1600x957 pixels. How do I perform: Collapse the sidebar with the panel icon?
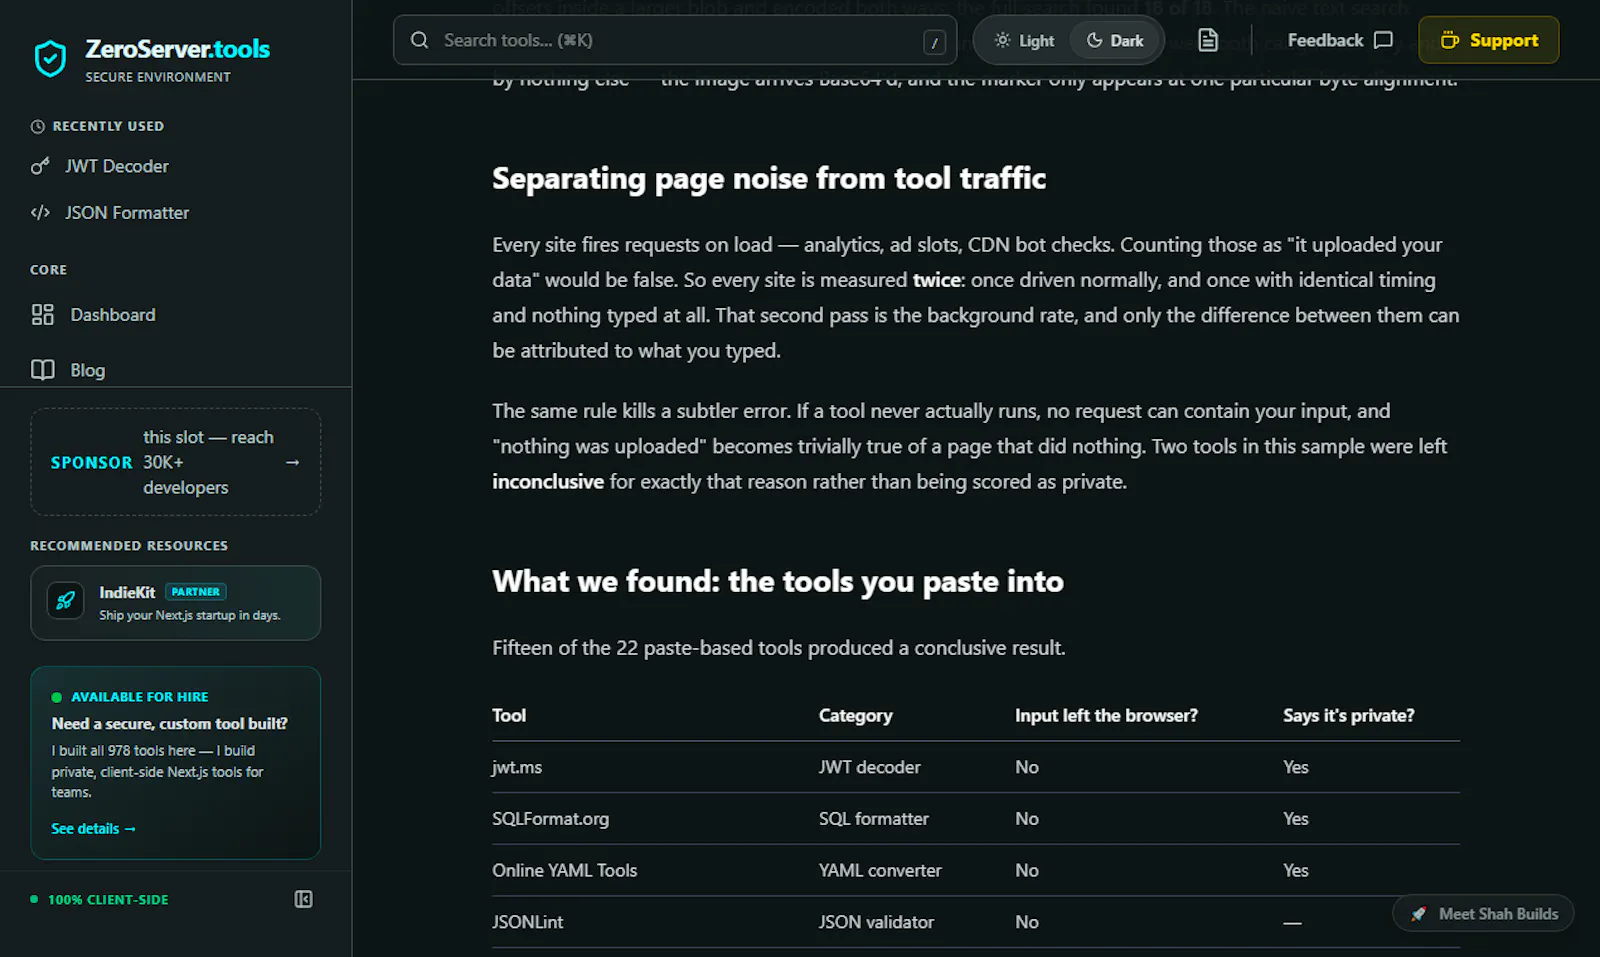click(x=303, y=899)
